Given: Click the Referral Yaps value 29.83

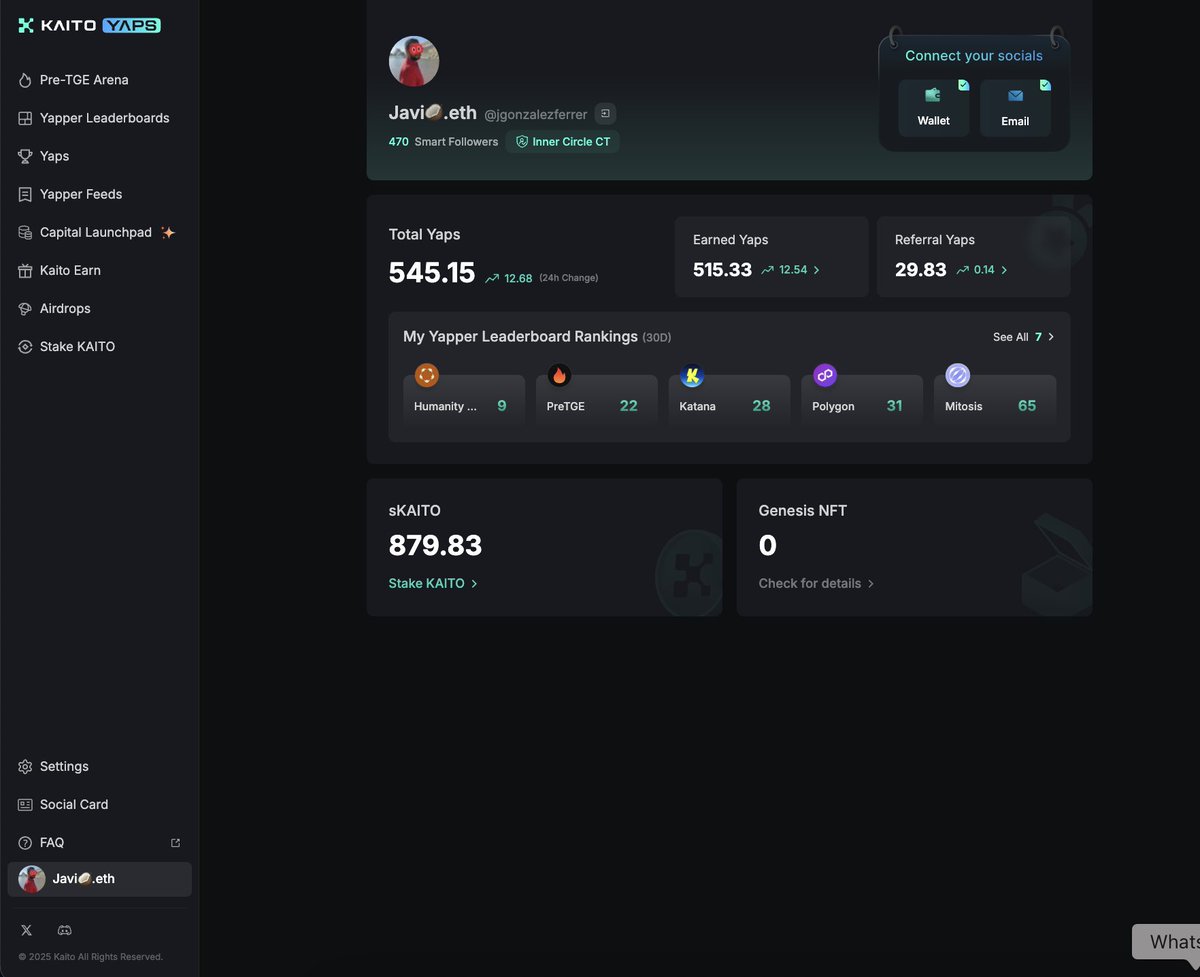Looking at the screenshot, I should point(921,270).
